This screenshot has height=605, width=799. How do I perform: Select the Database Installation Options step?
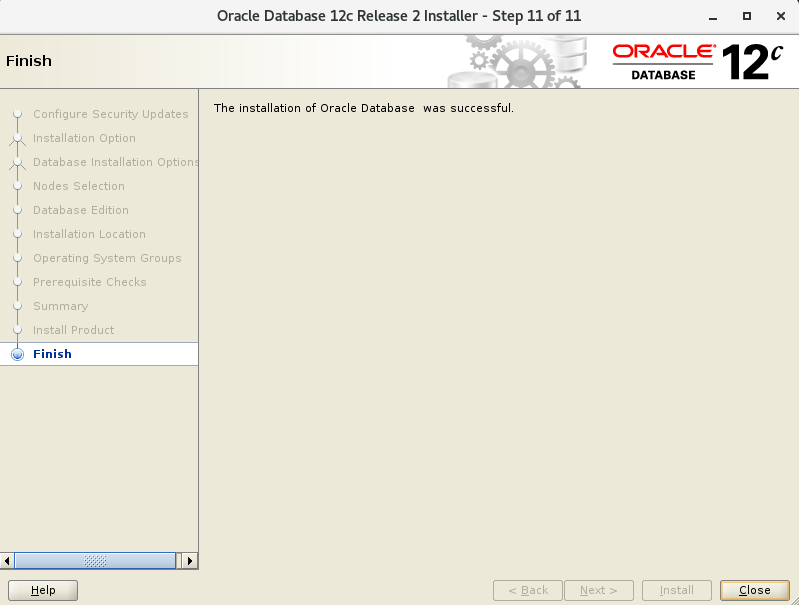pyautogui.click(x=116, y=162)
